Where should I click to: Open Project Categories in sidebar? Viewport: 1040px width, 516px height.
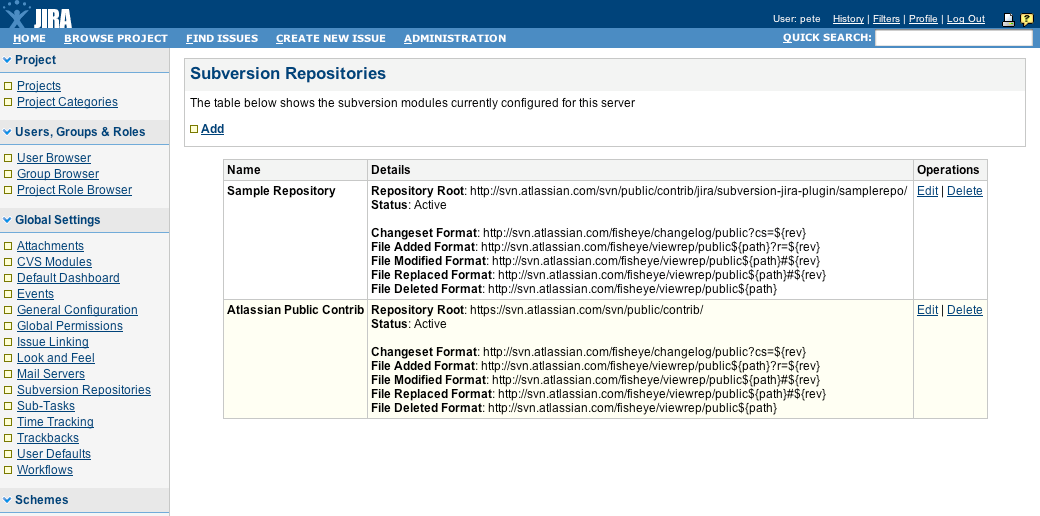click(67, 102)
